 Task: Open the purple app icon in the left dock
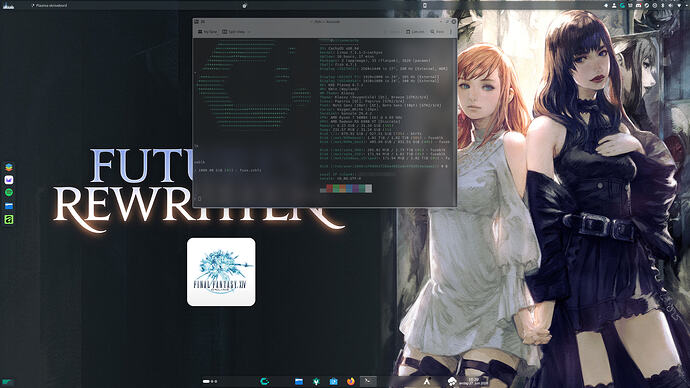click(x=9, y=180)
